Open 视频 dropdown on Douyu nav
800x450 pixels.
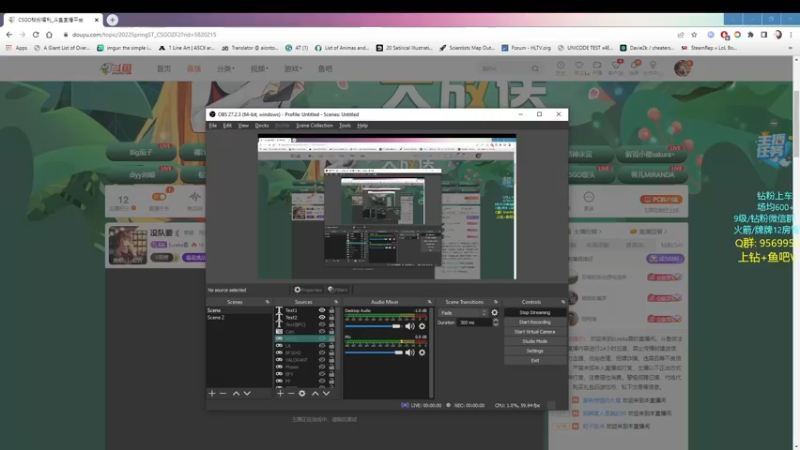coord(259,68)
